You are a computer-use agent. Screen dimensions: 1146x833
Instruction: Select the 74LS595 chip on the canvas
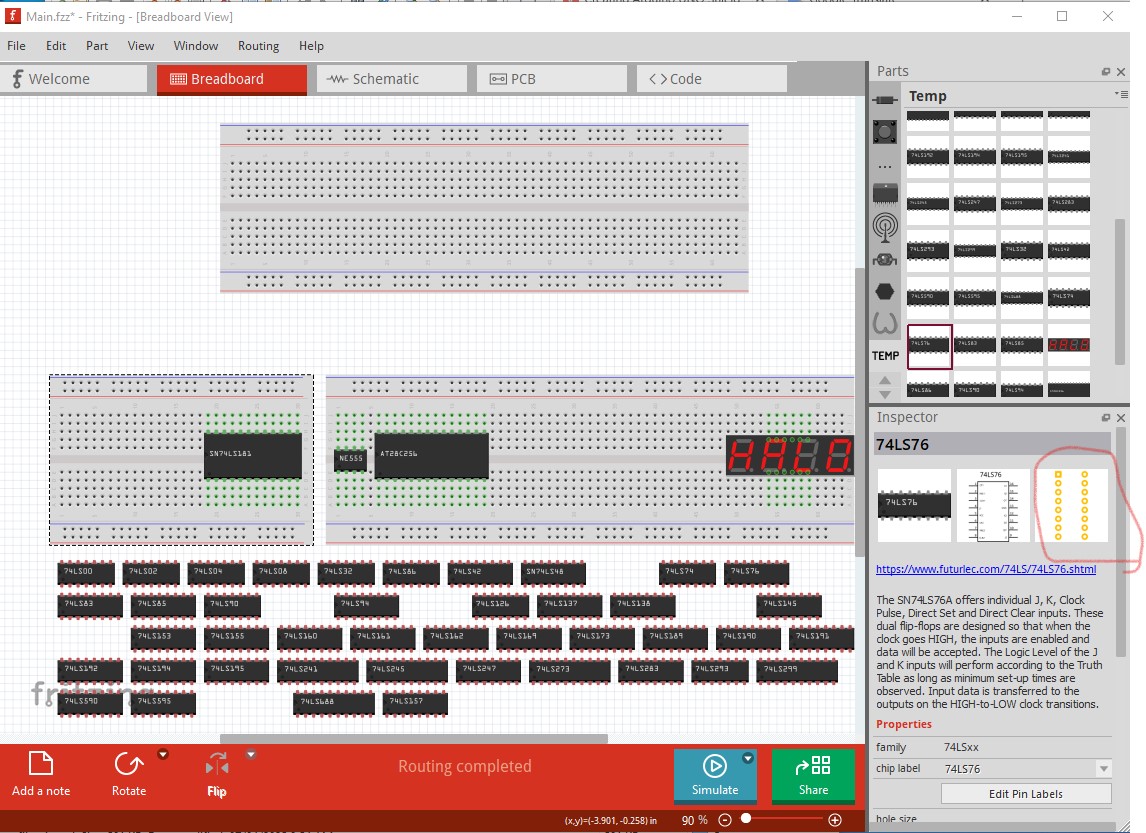[x=163, y=703]
